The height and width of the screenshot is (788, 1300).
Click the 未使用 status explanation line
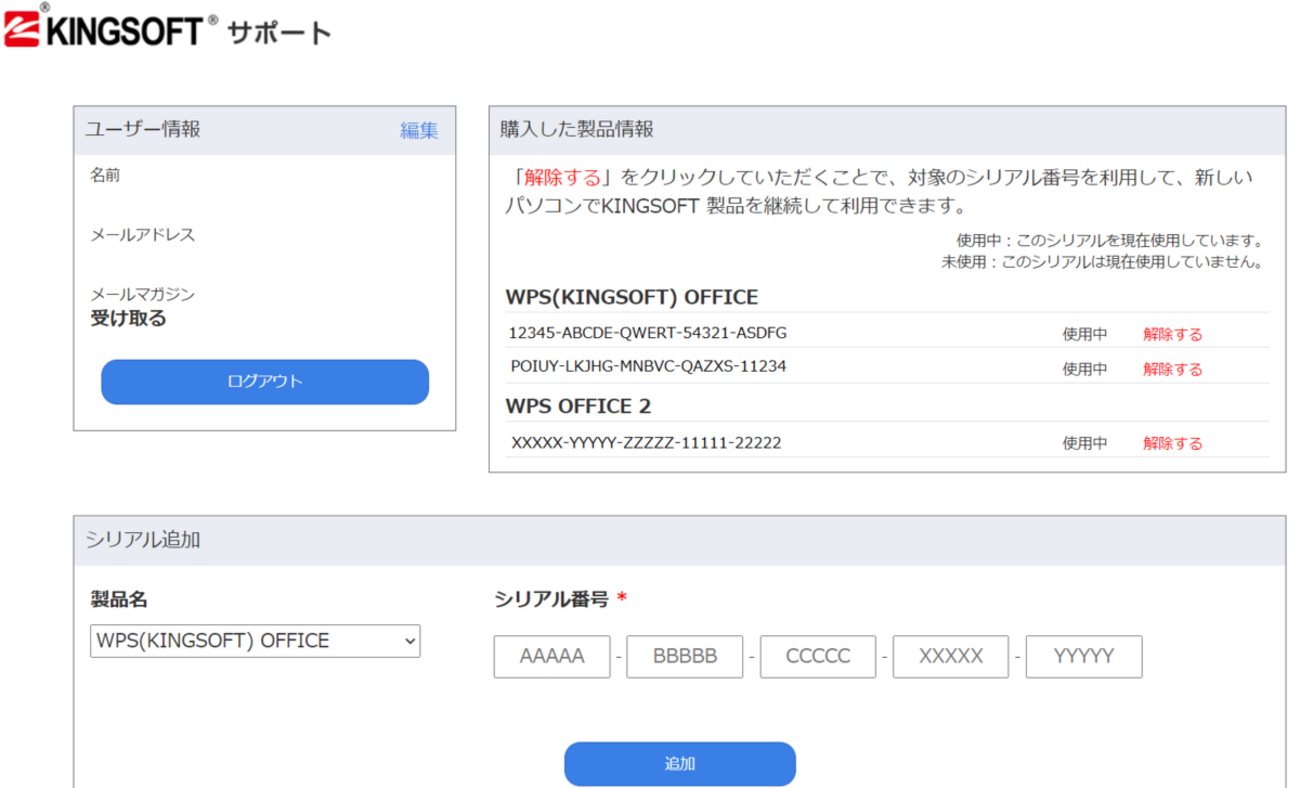click(1101, 263)
